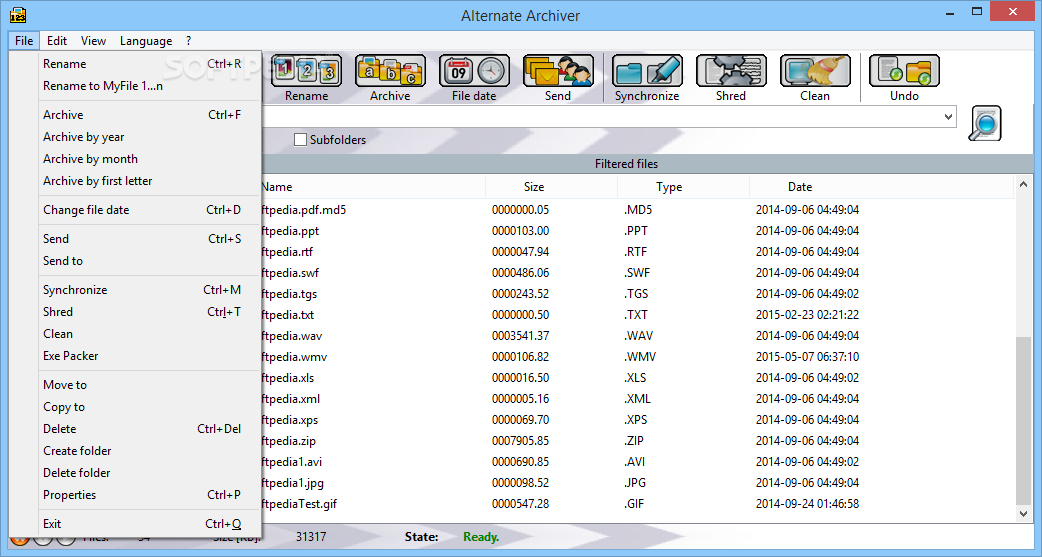
Task: Open the Synchronize tool
Action: [x=647, y=71]
